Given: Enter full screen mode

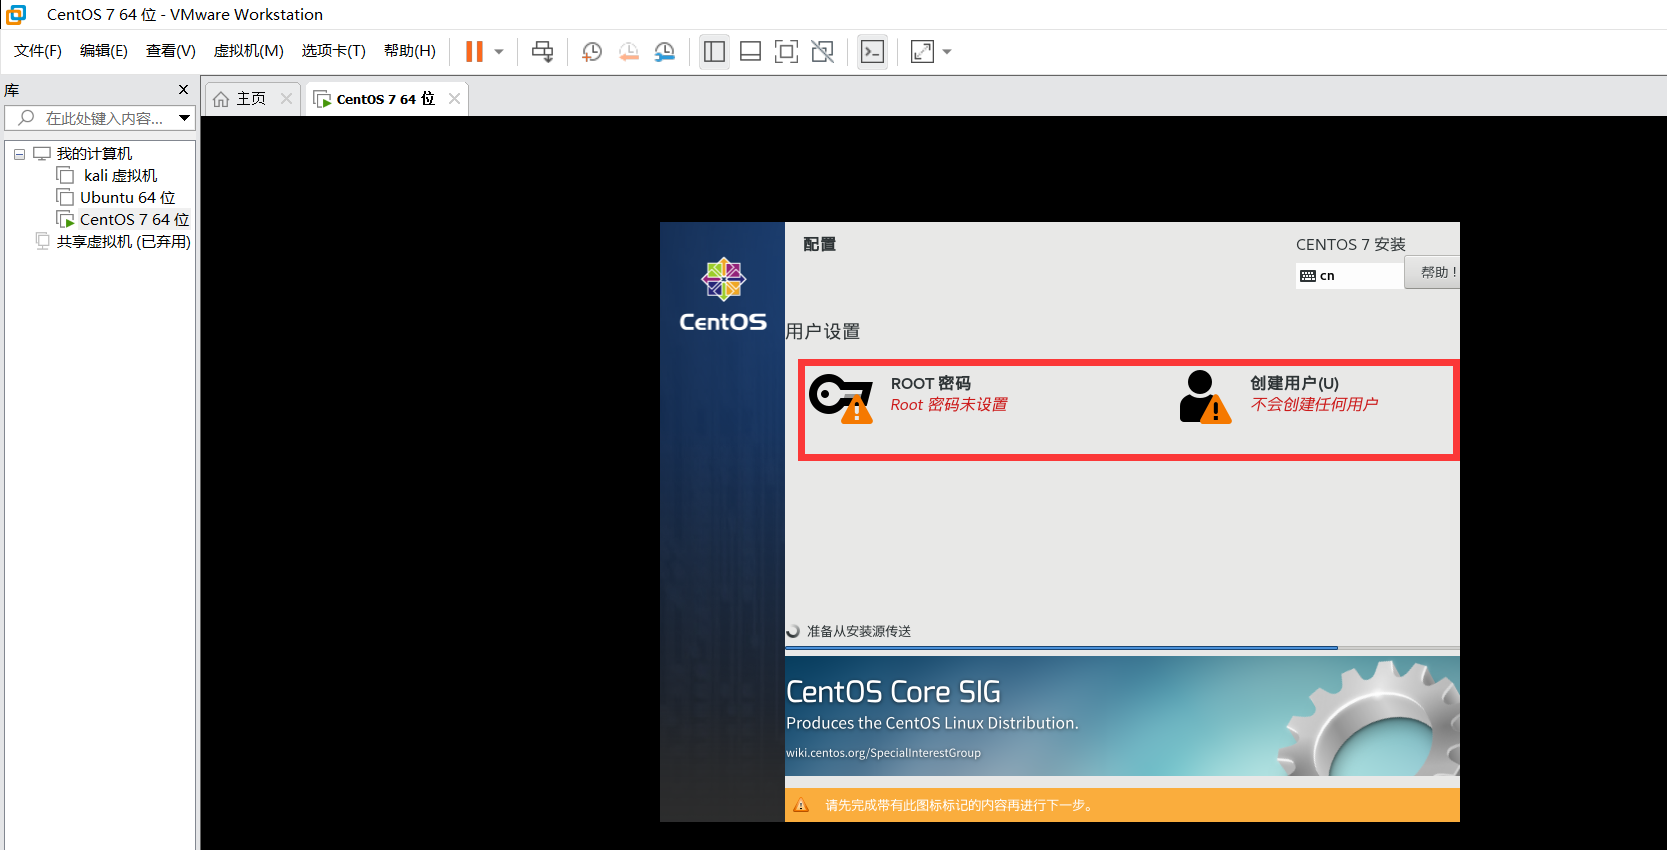Looking at the screenshot, I should tap(786, 51).
